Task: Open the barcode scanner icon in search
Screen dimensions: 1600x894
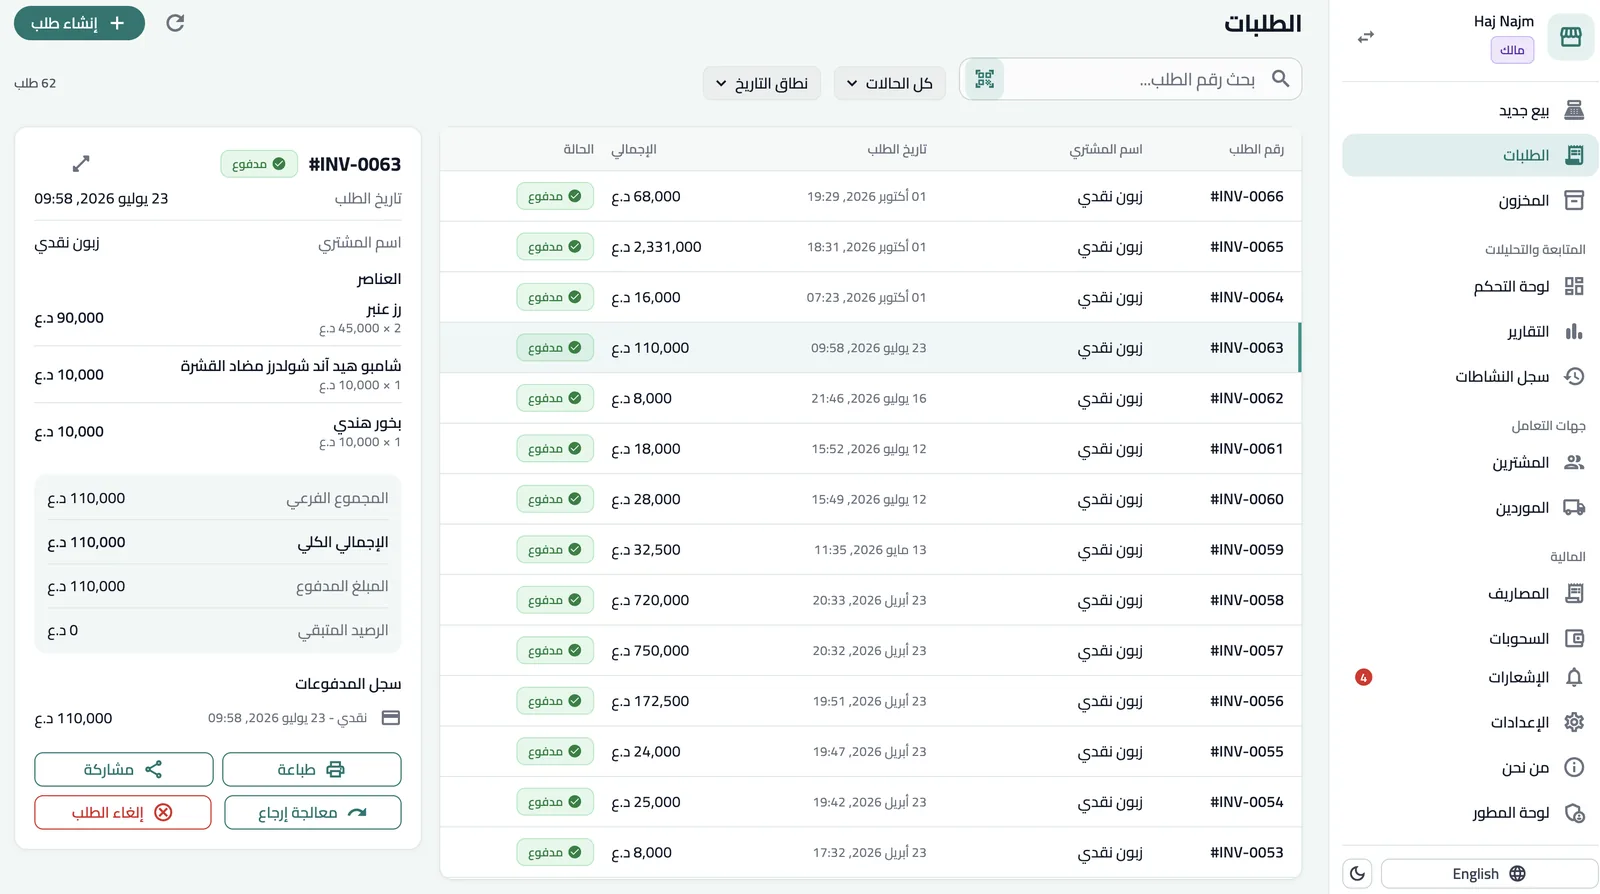Action: pyautogui.click(x=985, y=79)
